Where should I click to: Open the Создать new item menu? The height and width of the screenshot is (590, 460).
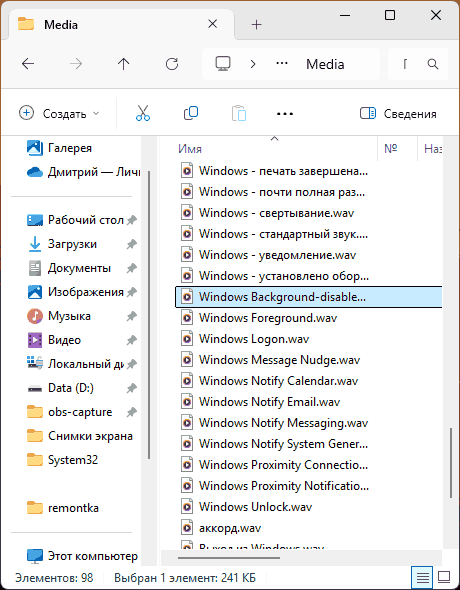[x=59, y=113]
